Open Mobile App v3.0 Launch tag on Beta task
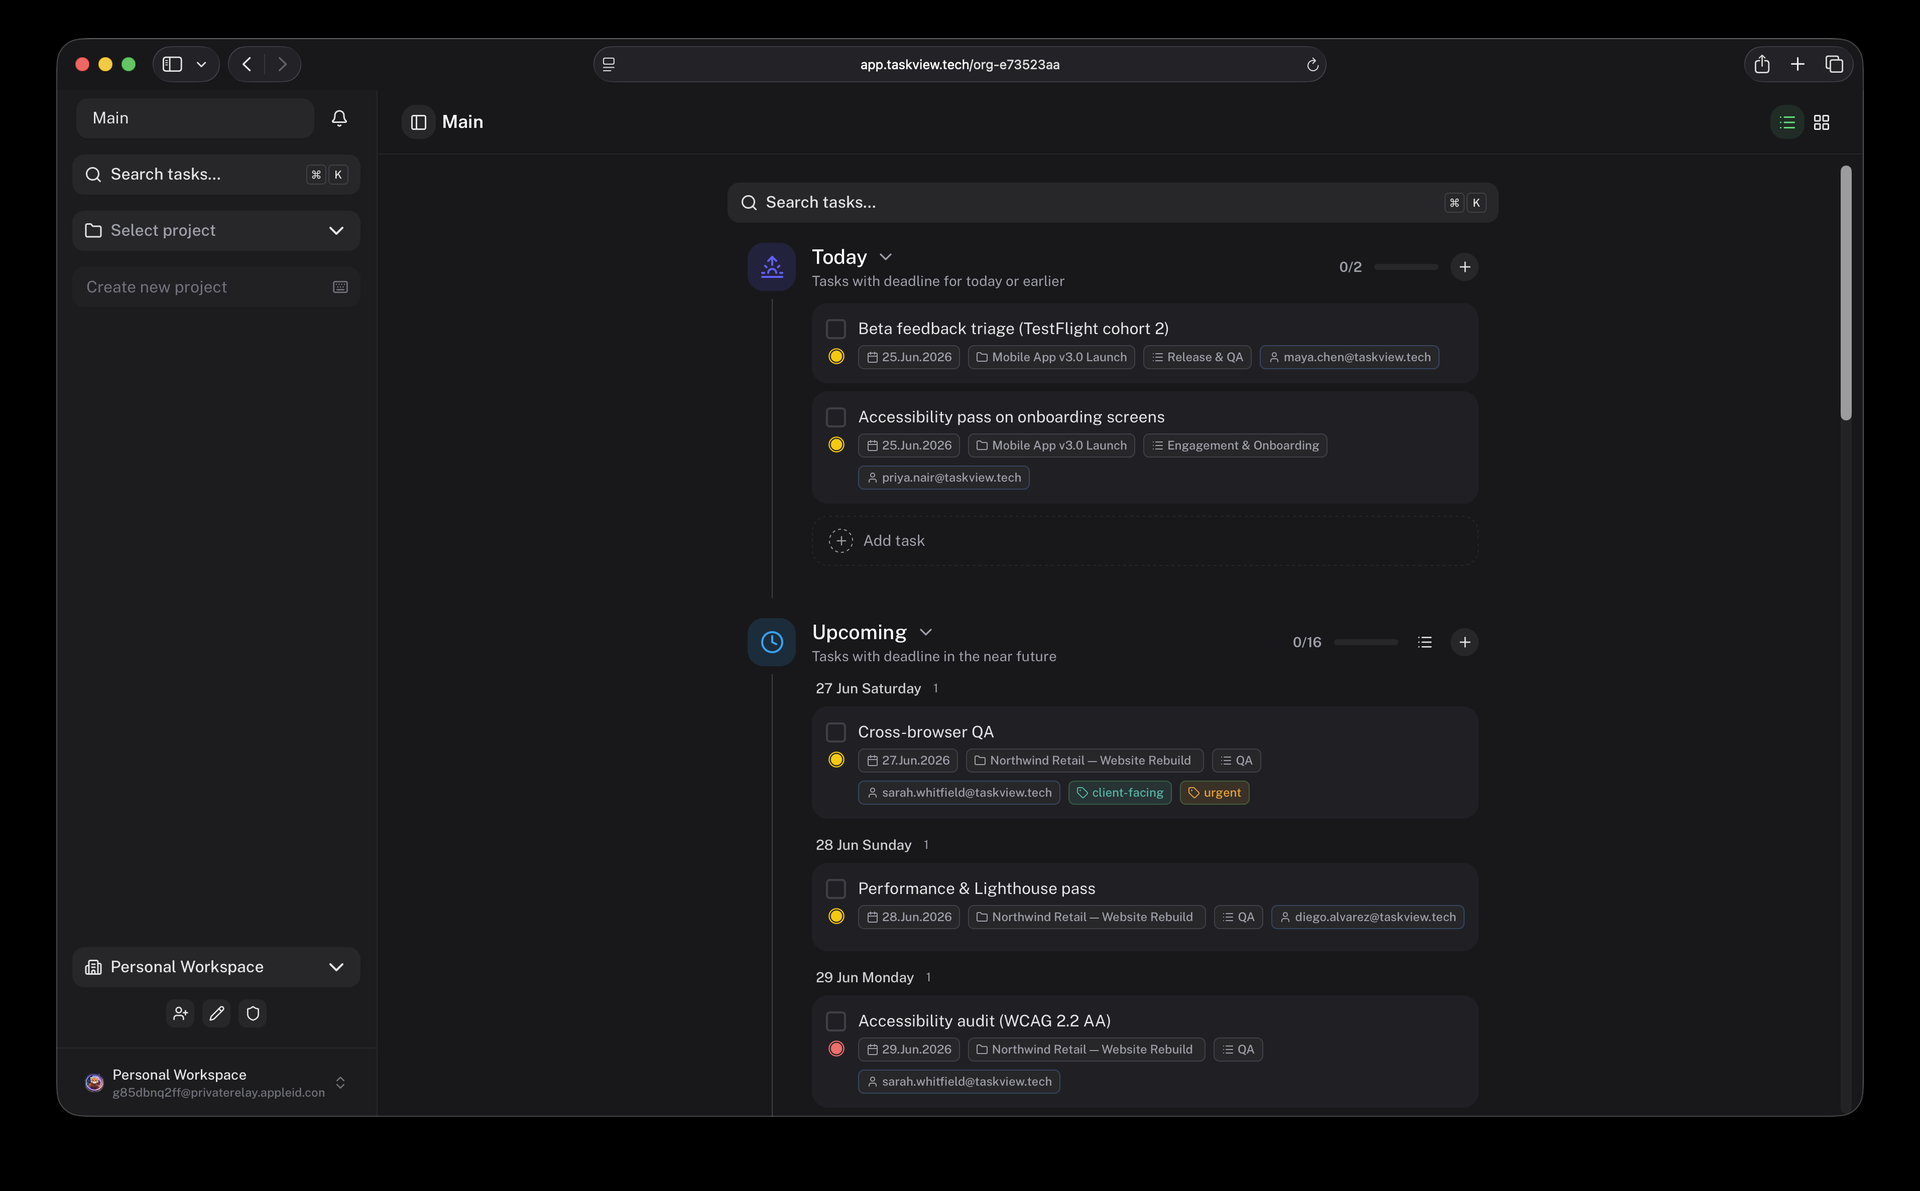This screenshot has height=1191, width=1920. [1051, 357]
